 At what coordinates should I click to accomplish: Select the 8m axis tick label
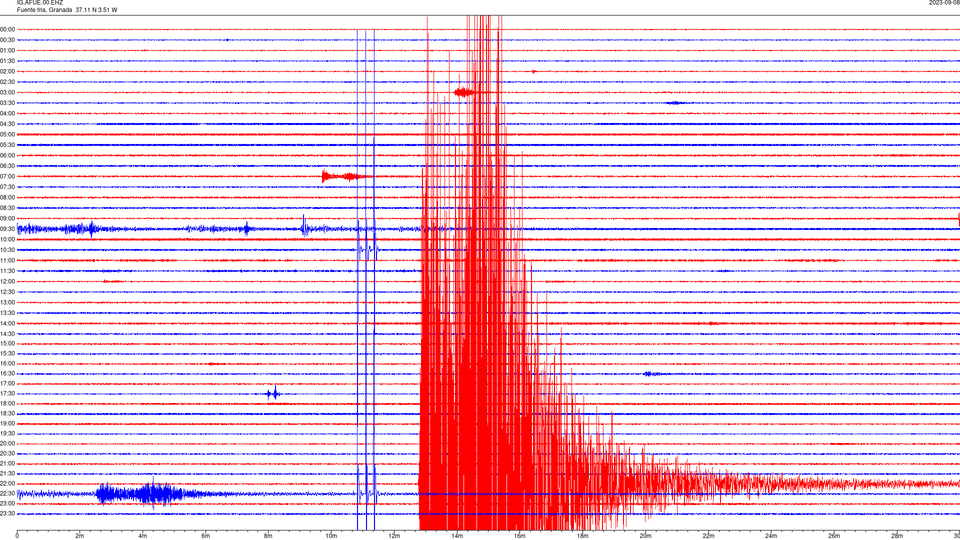(x=268, y=536)
